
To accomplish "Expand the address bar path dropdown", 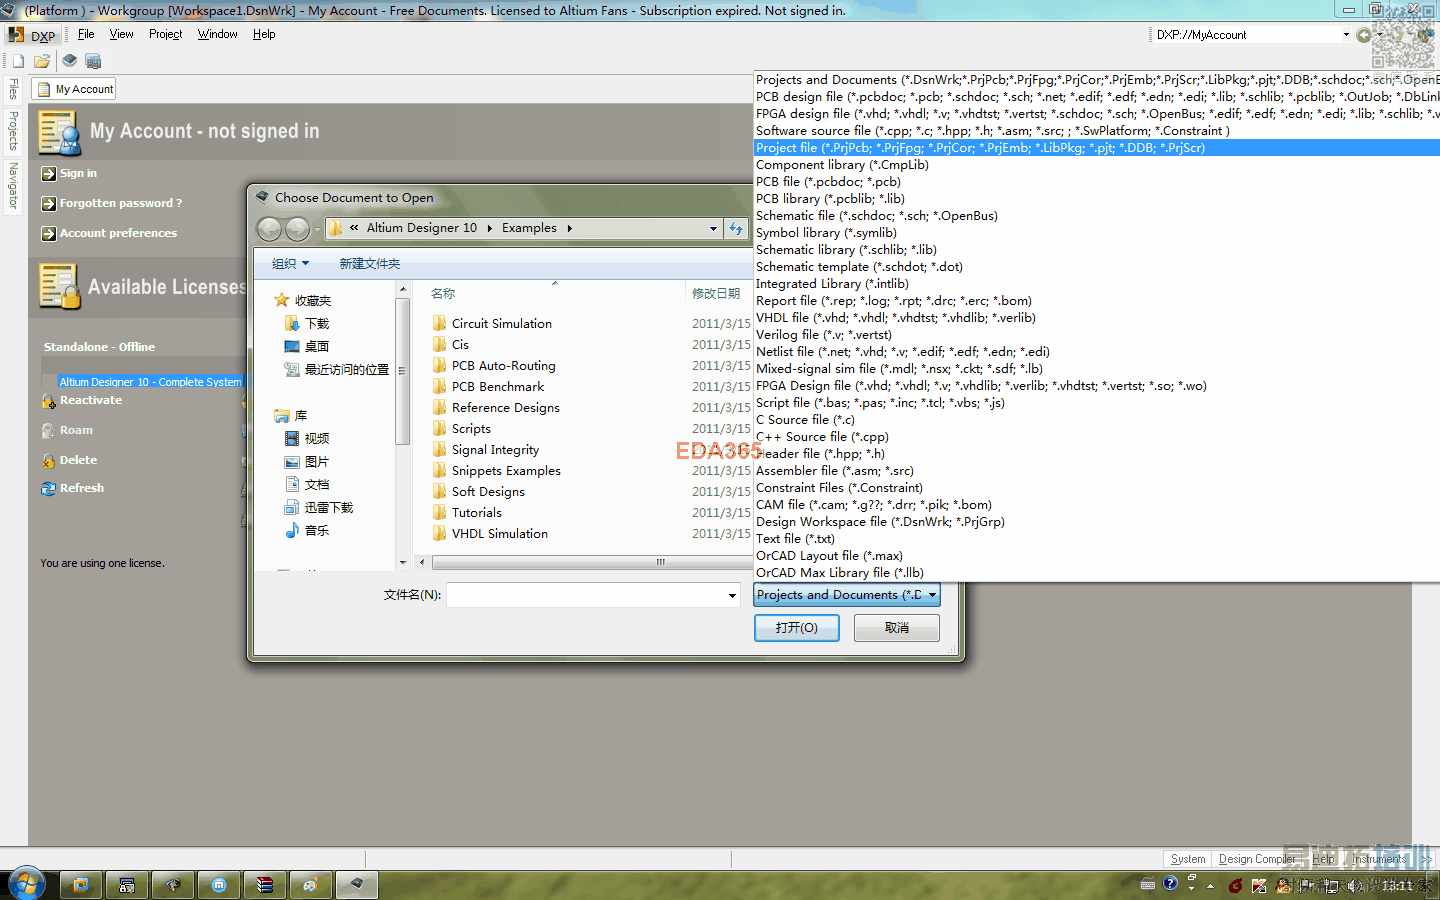I will point(713,229).
